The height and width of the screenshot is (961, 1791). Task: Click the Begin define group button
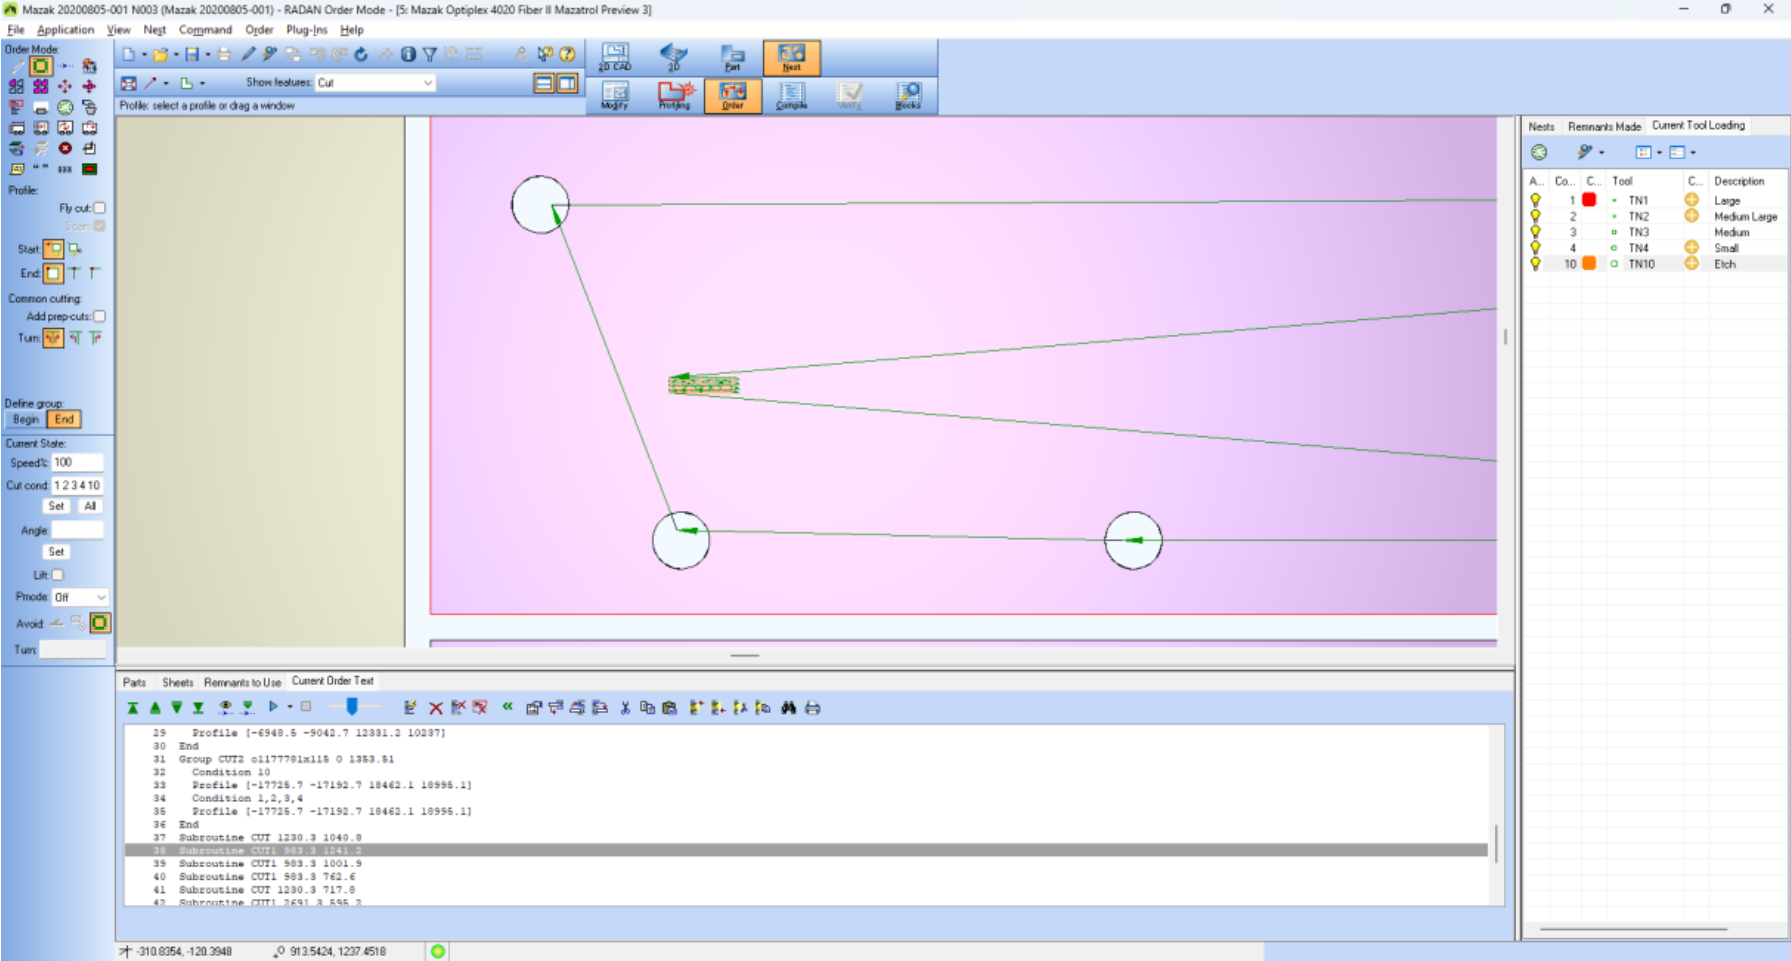click(26, 419)
